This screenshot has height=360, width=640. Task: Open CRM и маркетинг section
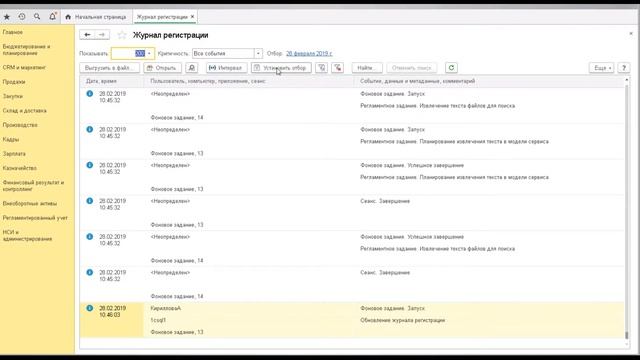(24, 67)
